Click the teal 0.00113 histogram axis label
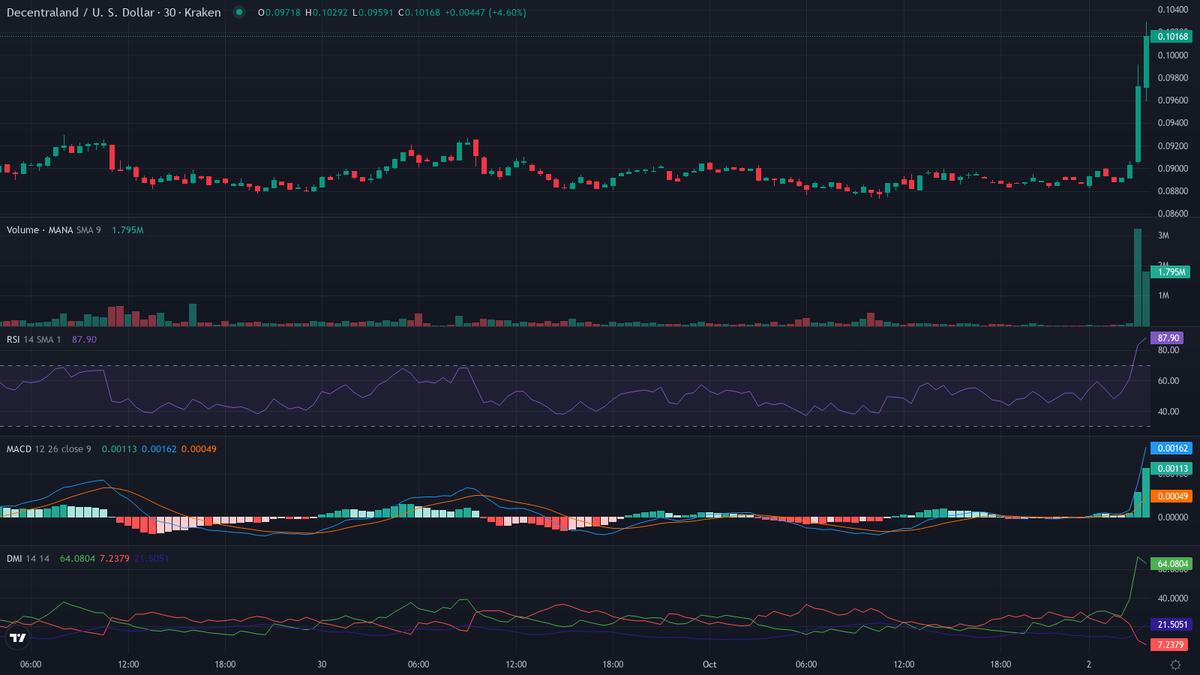Viewport: 1200px width, 675px height. pos(1172,468)
